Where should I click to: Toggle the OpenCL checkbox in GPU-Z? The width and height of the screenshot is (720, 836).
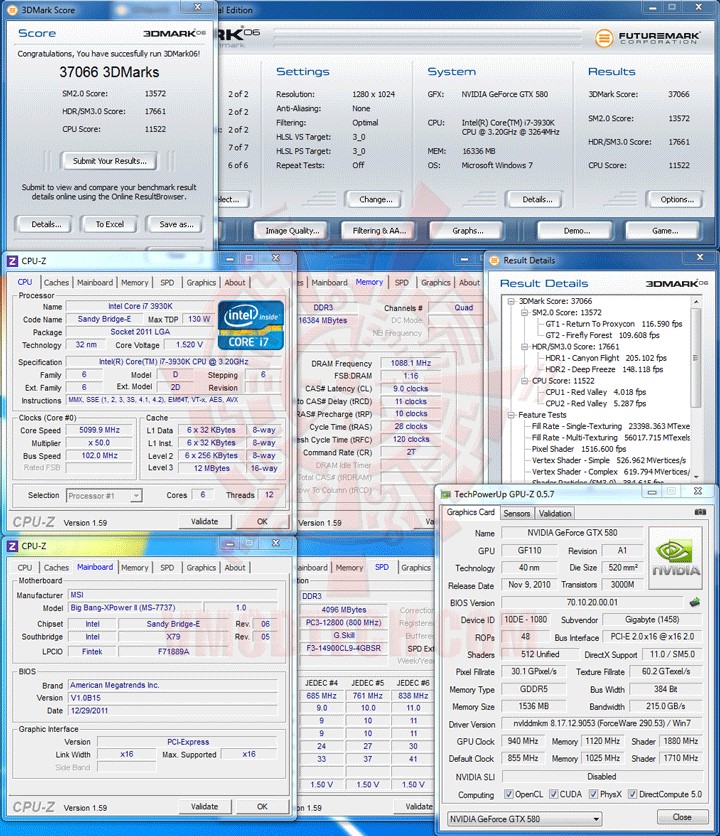coord(509,794)
